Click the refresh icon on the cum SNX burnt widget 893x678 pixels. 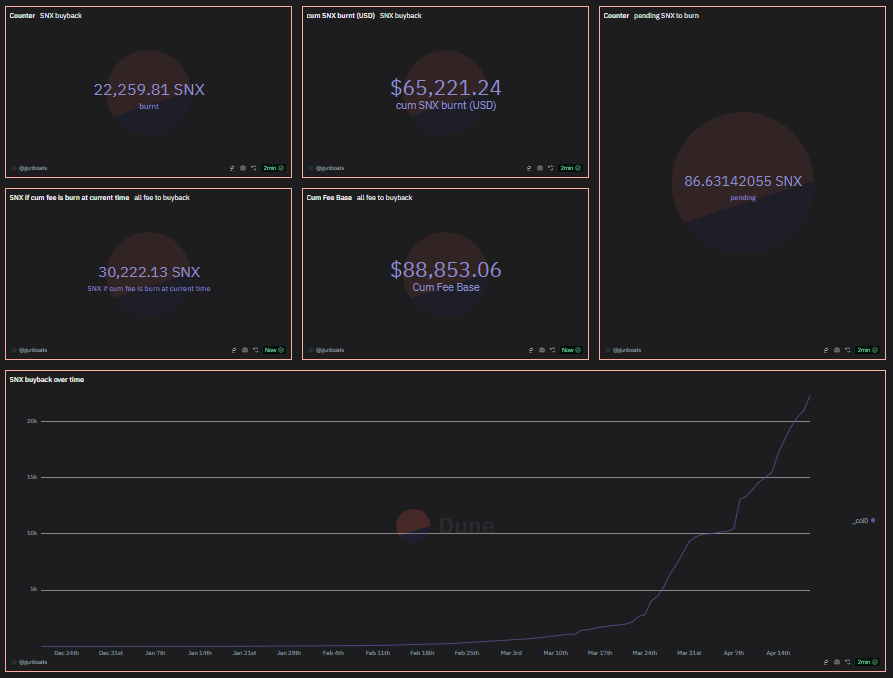pos(550,168)
